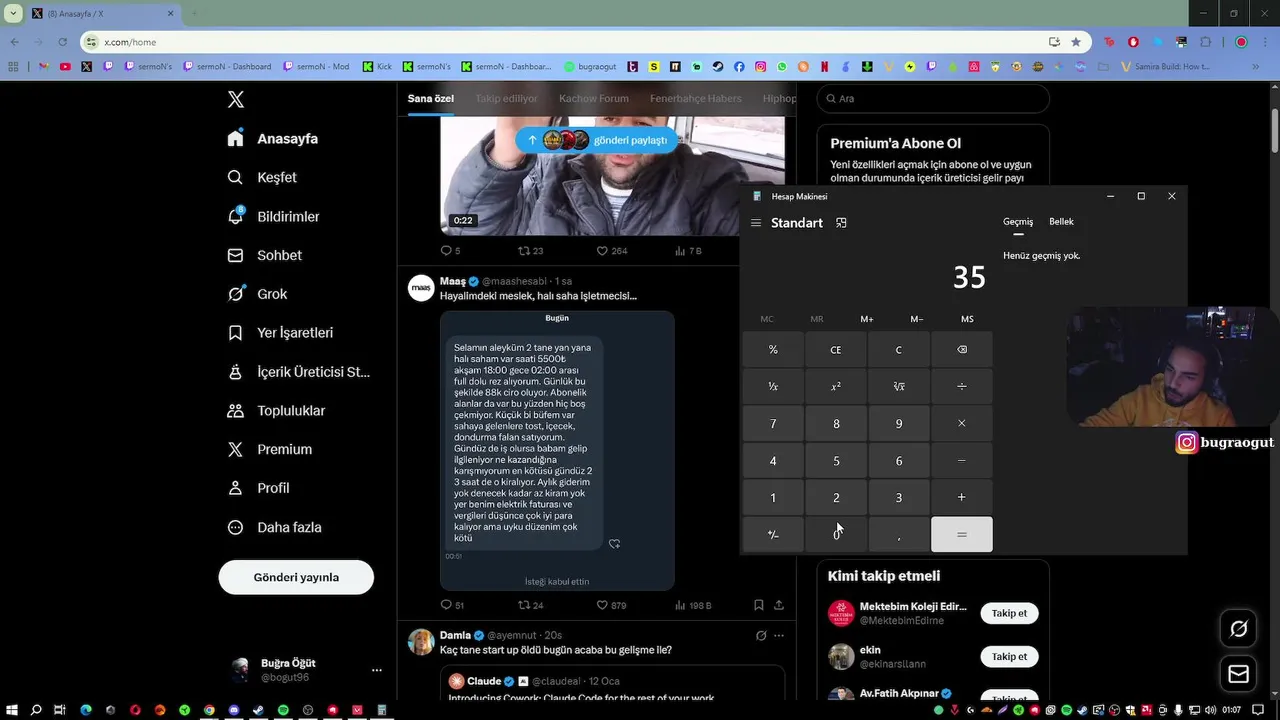This screenshot has width=1280, height=720.
Task: Open account menu dots next to Buğra Öğüt
Action: tap(377, 670)
